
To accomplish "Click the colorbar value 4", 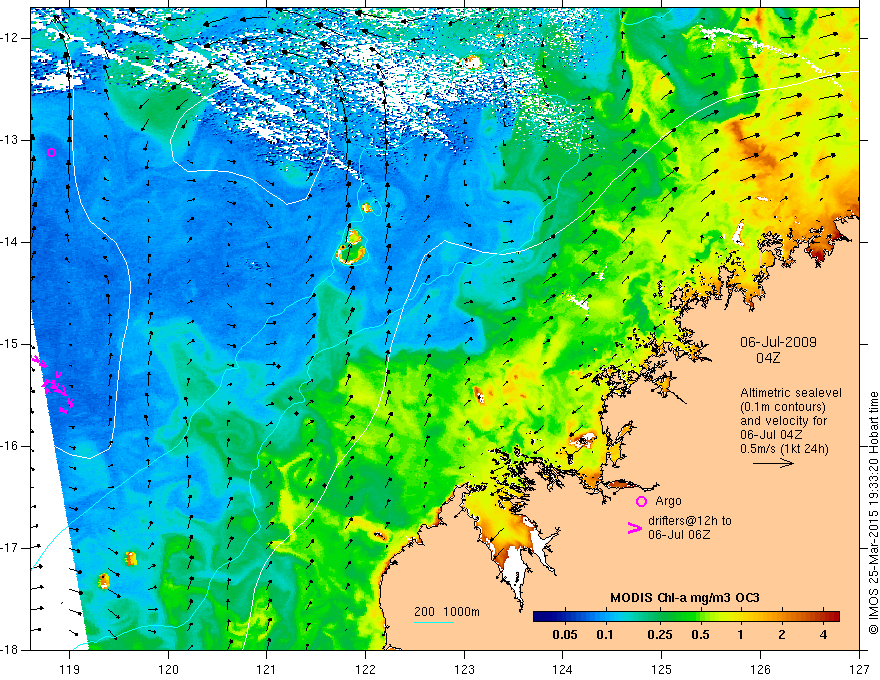I will [823, 635].
